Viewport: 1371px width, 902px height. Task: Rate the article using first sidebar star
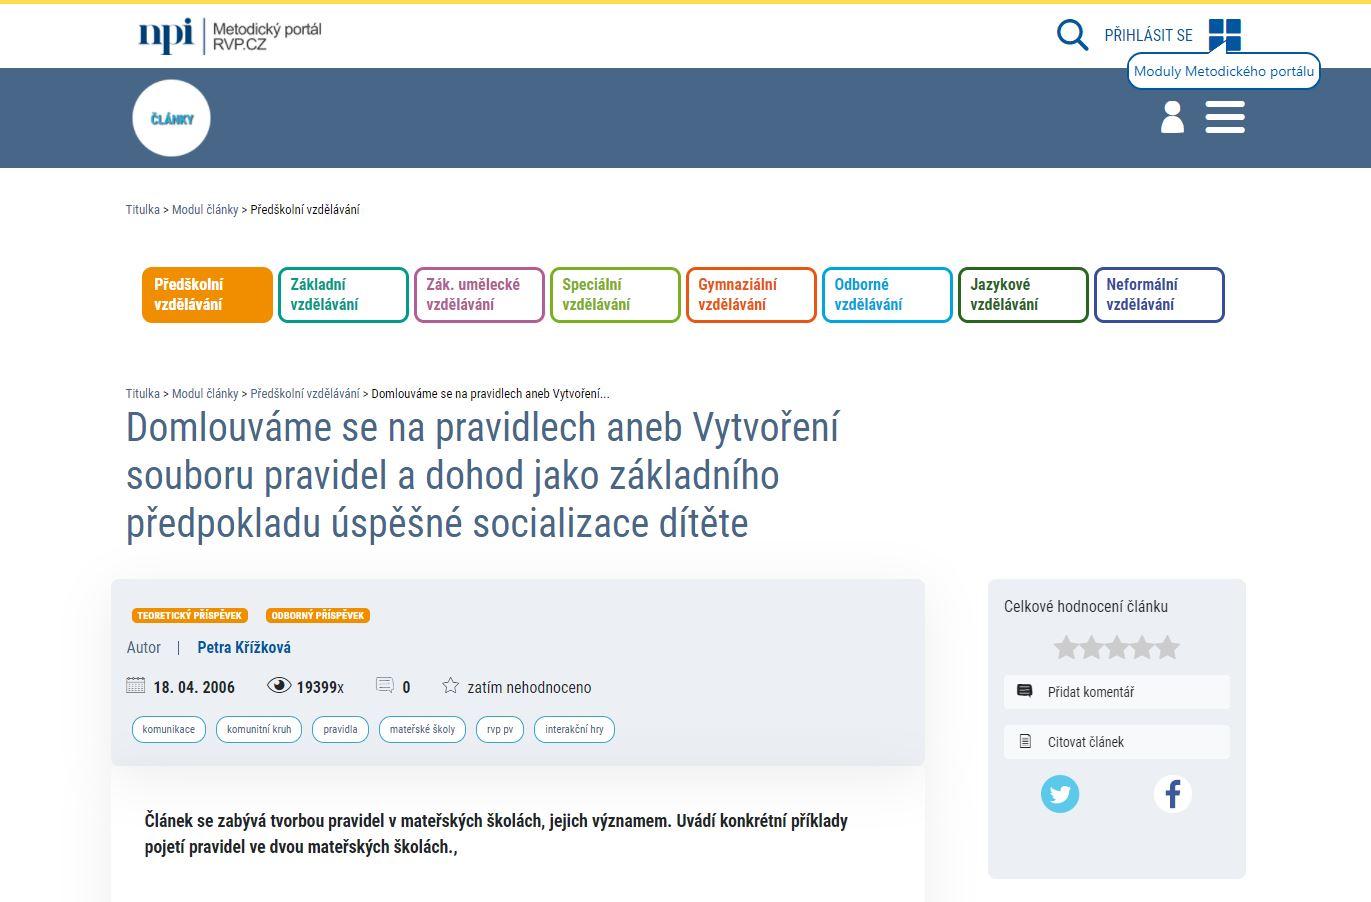click(1064, 647)
